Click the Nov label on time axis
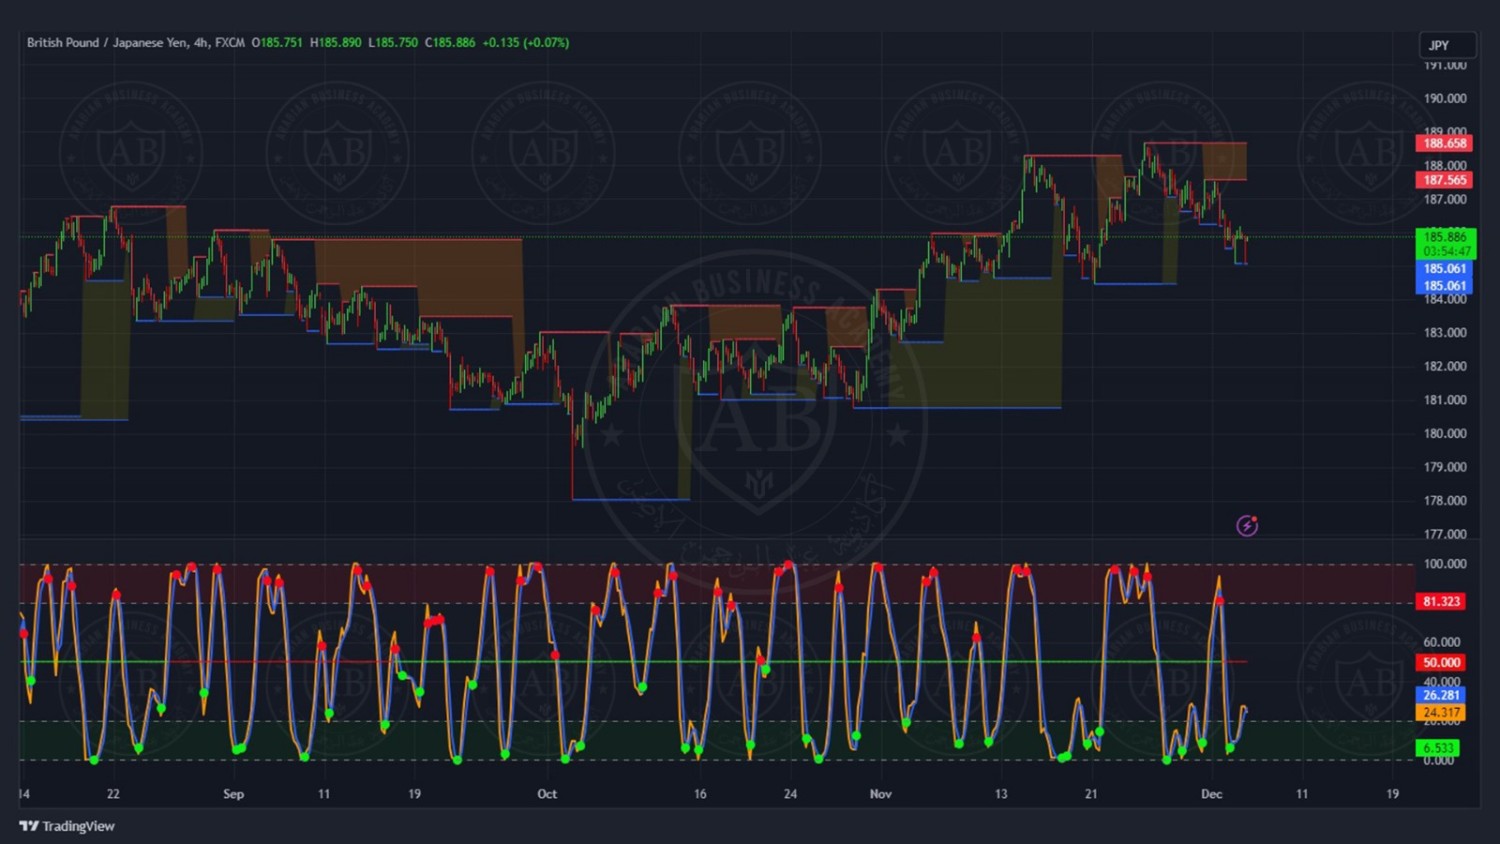1500x844 pixels. tap(880, 794)
